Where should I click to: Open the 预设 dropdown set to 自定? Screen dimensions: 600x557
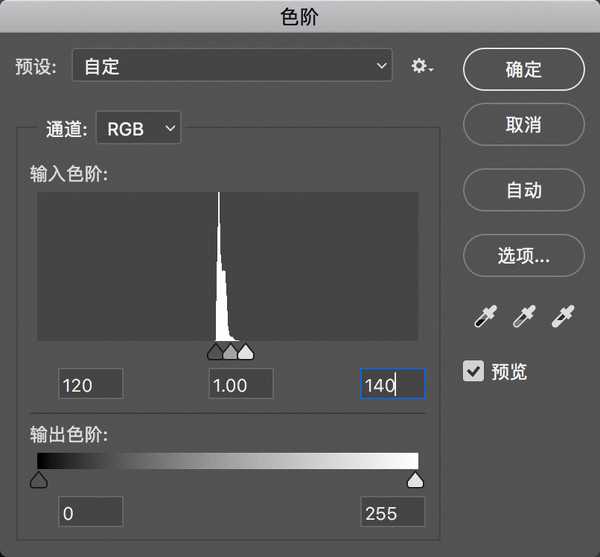[233, 67]
